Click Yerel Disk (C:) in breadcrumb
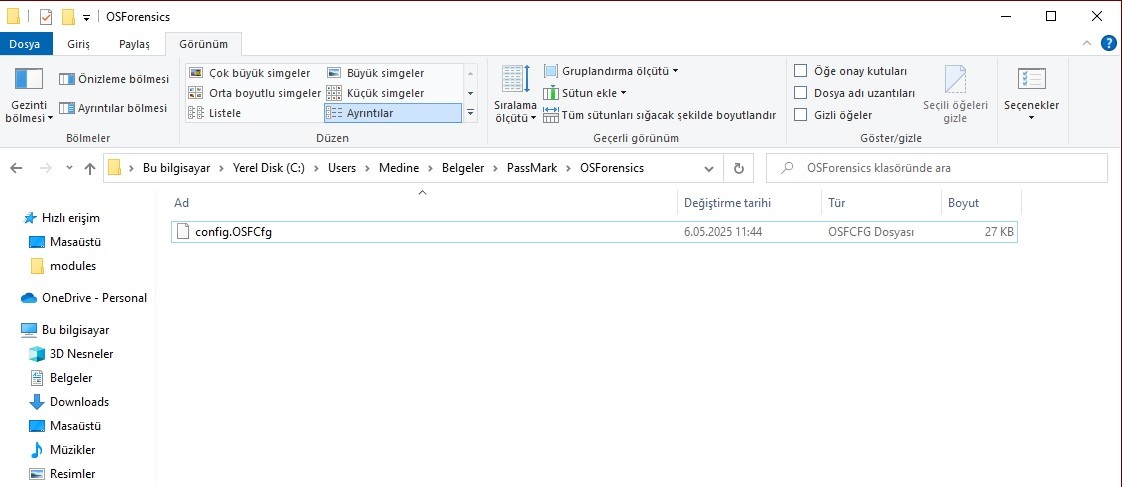This screenshot has height=487, width=1122. click(x=269, y=169)
